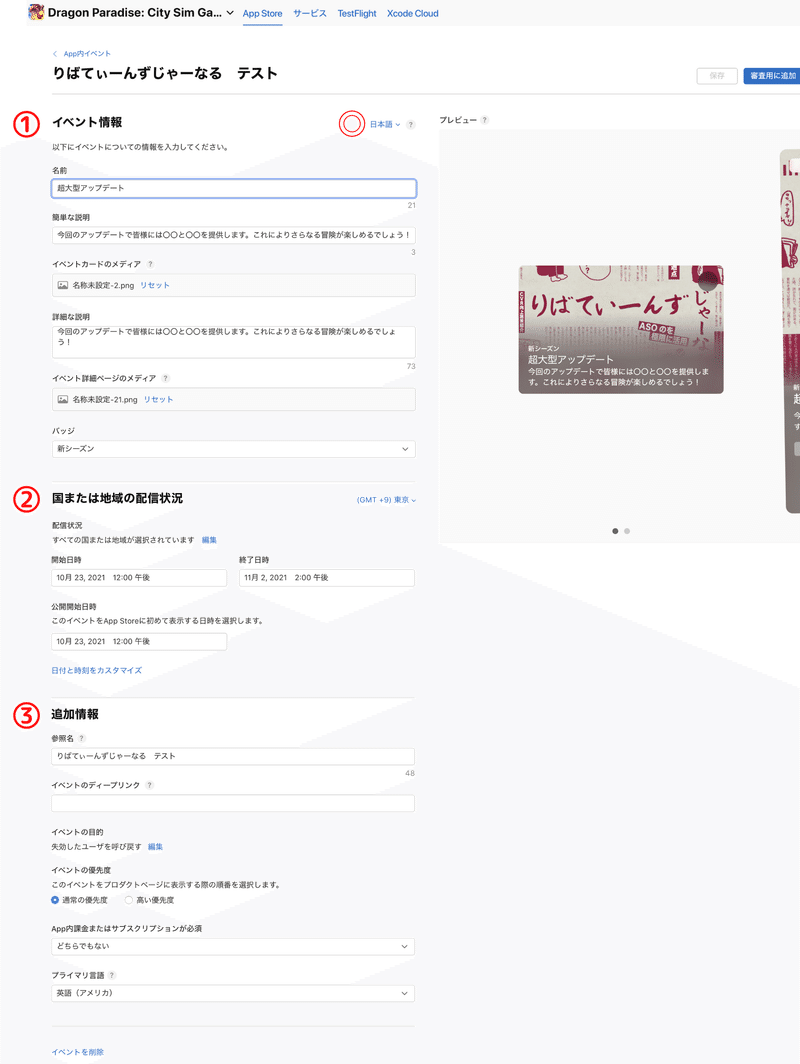Image resolution: width=800 pixels, height=1064 pixels.
Task: Select the second preview page dot
Action: coord(627,531)
